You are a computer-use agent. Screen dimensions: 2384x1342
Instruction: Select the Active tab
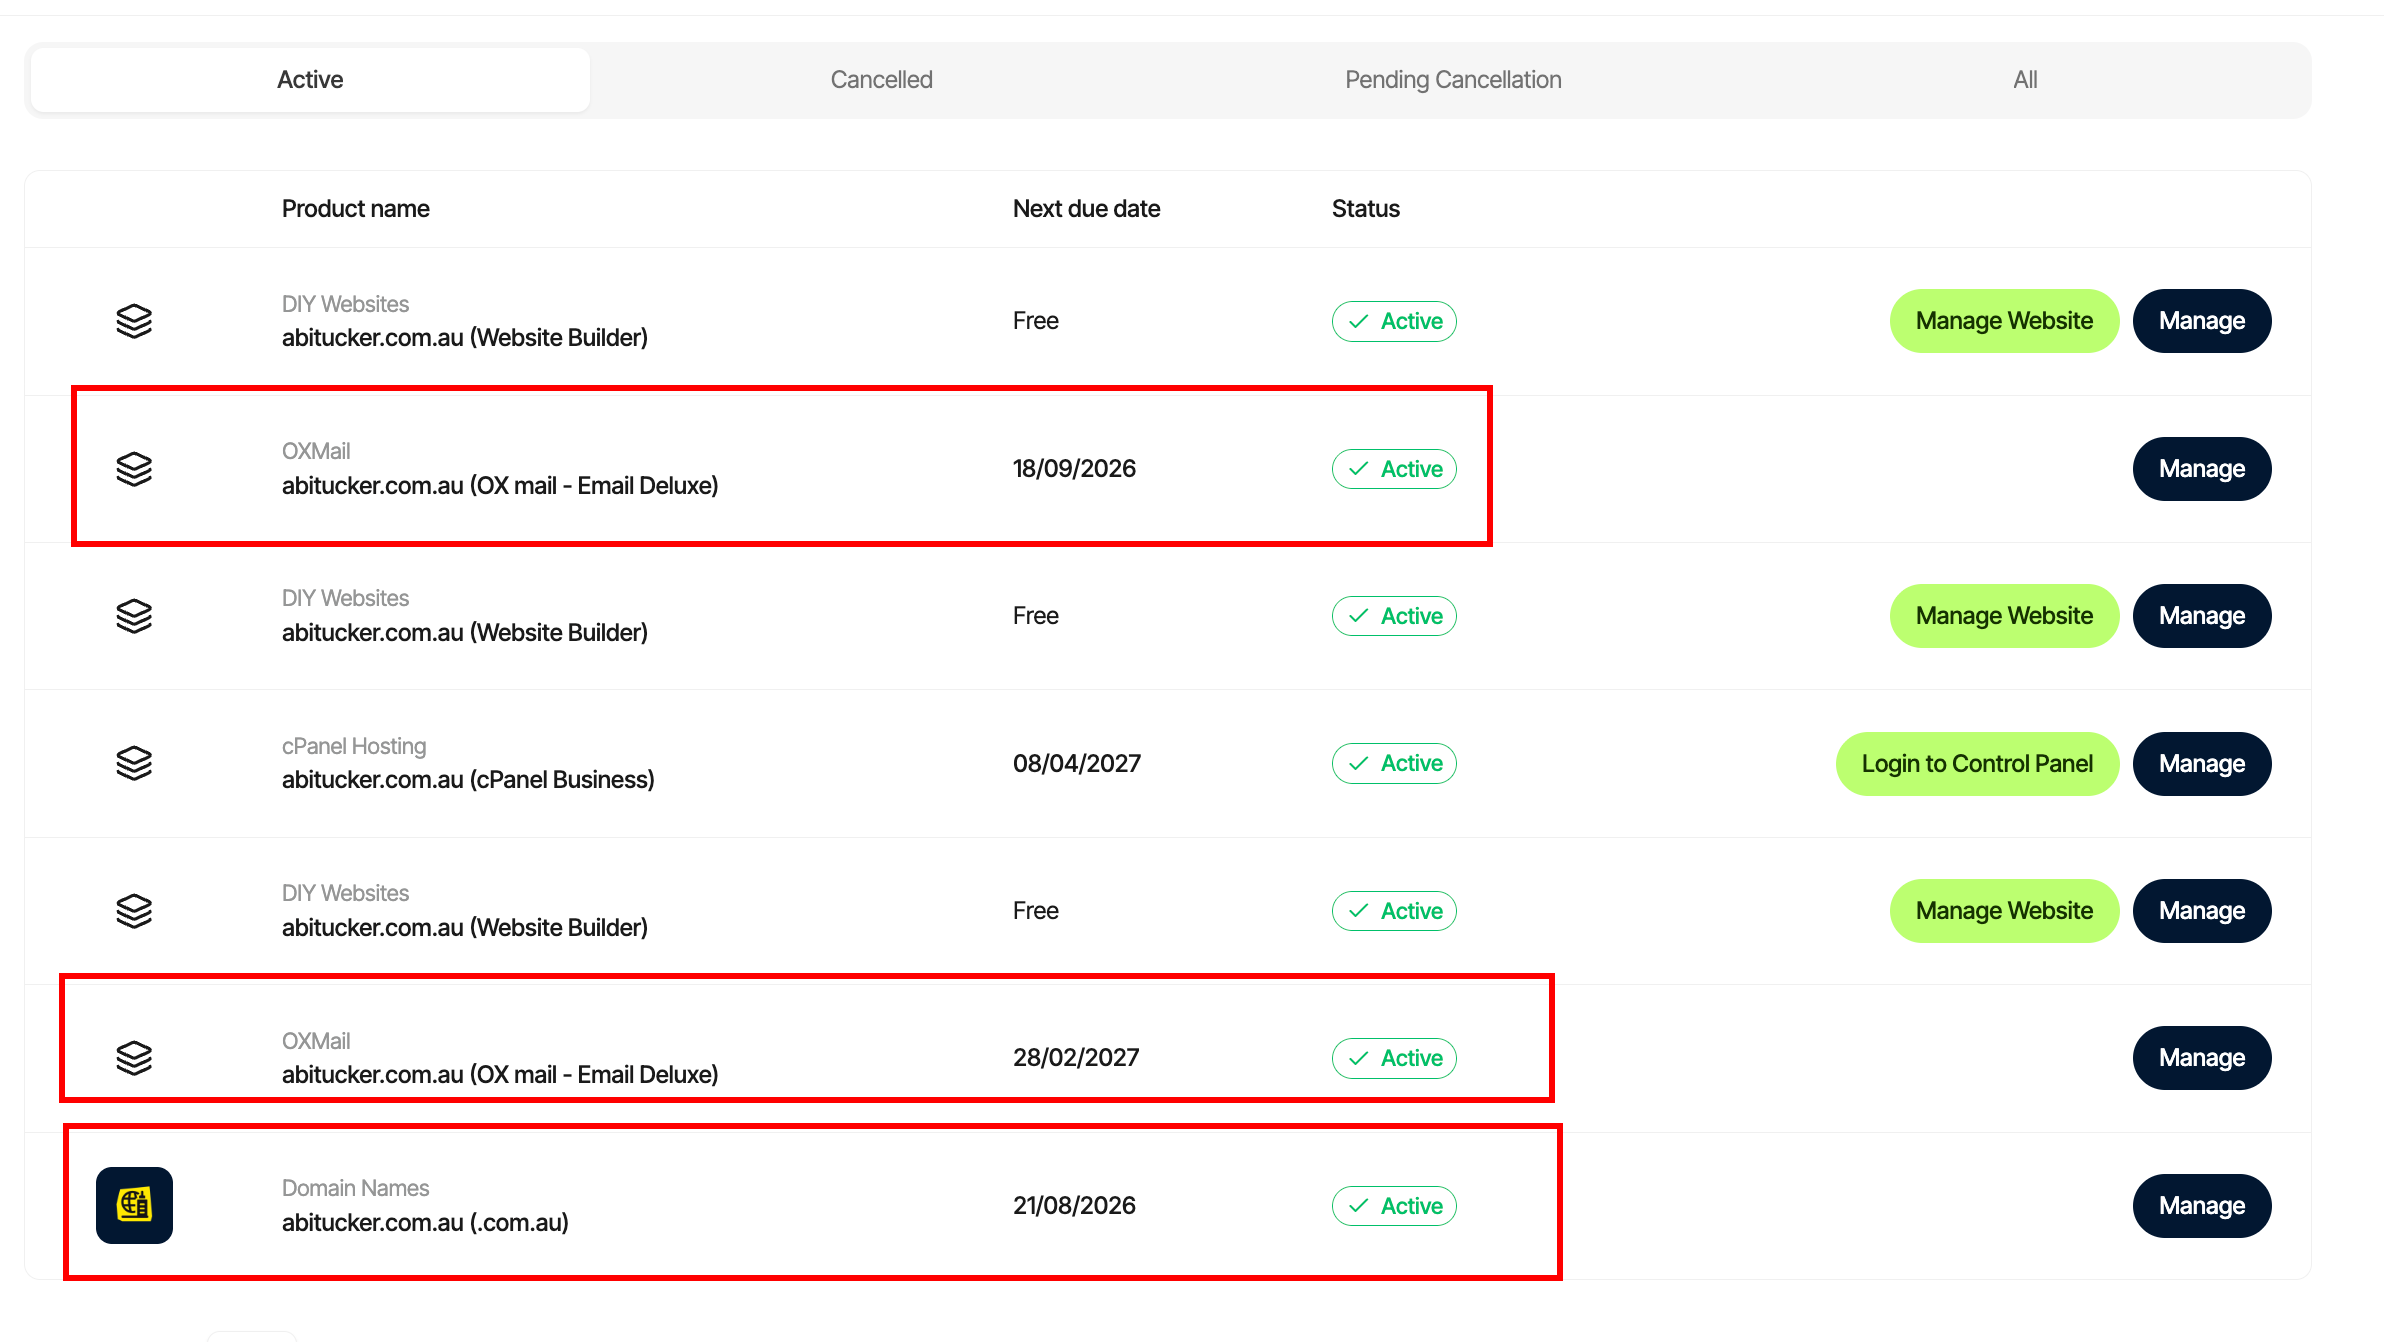(x=310, y=80)
